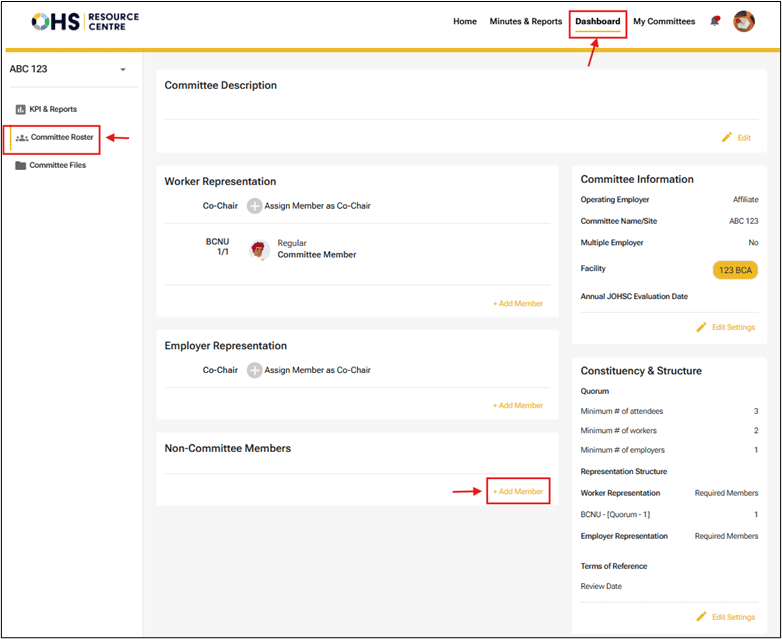The height and width of the screenshot is (639, 782).
Task: Select the BCNU committee member avatar
Action: [x=259, y=249]
